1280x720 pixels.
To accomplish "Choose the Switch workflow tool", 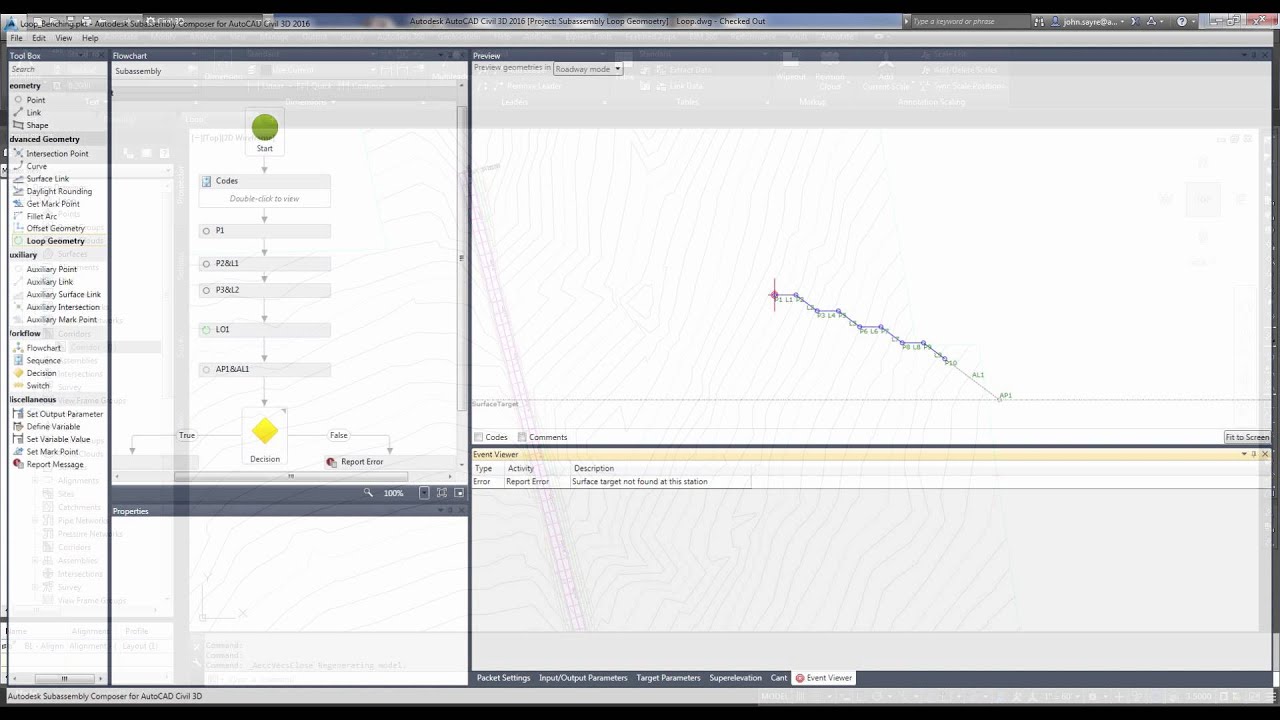I will point(38,386).
